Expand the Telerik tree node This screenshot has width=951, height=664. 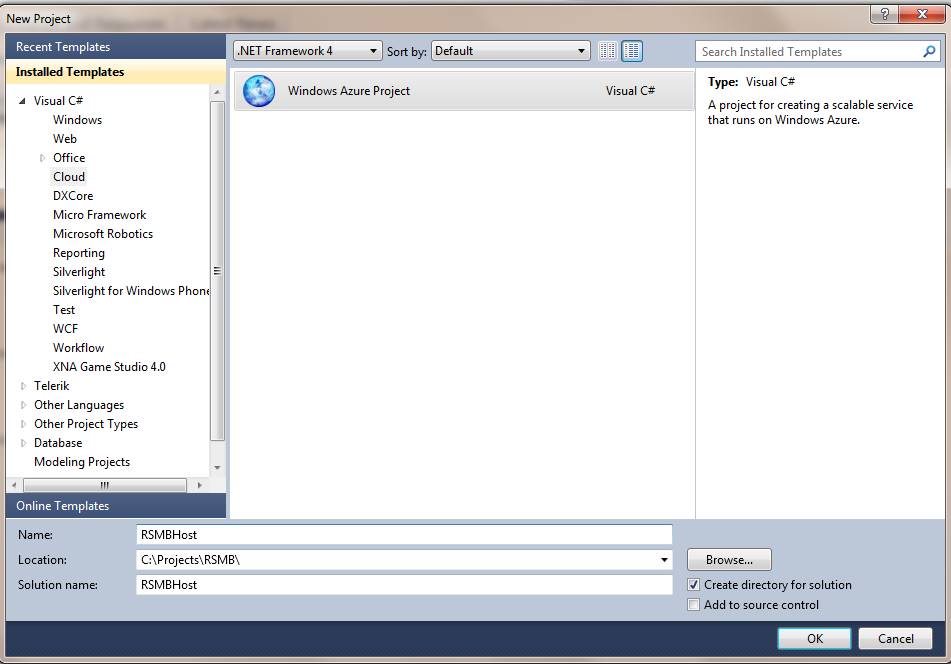click(x=23, y=386)
